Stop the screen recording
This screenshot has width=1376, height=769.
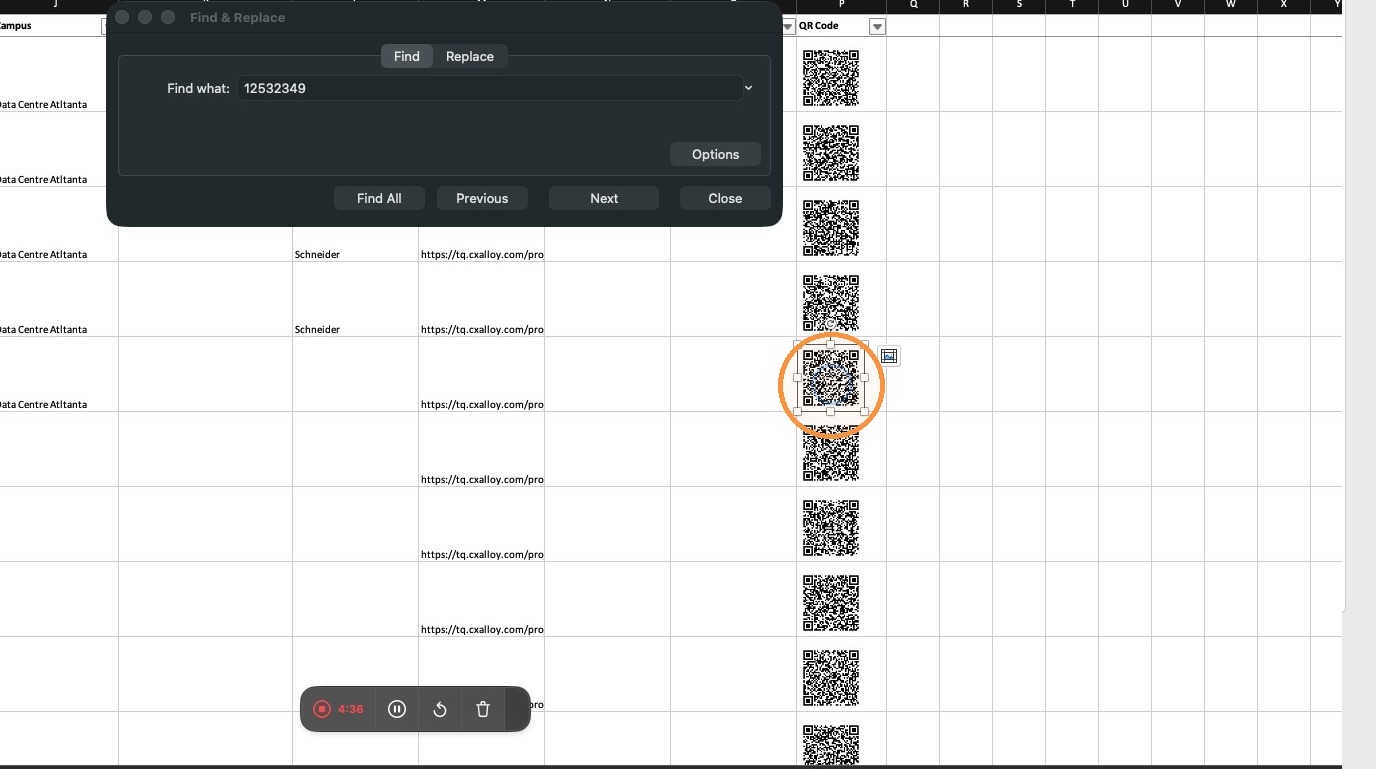click(322, 709)
